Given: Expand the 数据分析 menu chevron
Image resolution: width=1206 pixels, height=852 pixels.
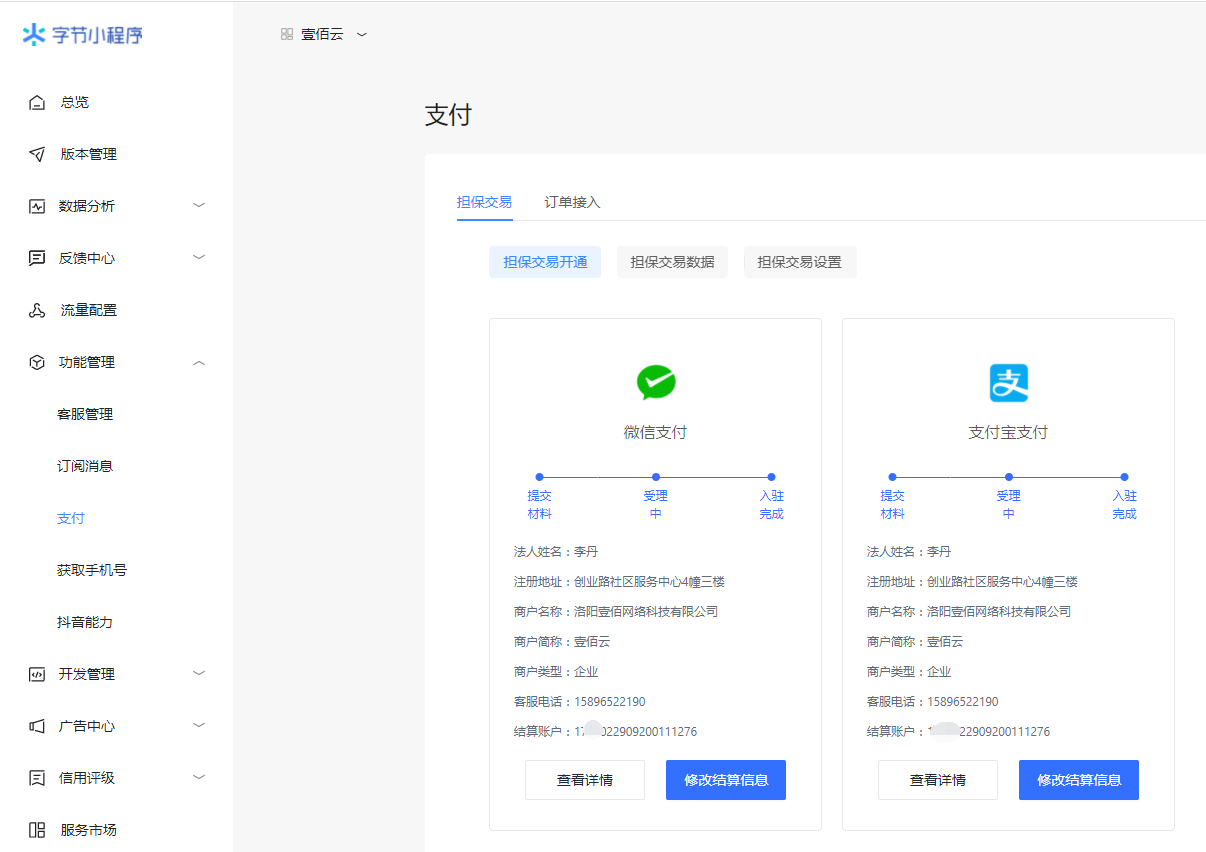Looking at the screenshot, I should 199,205.
